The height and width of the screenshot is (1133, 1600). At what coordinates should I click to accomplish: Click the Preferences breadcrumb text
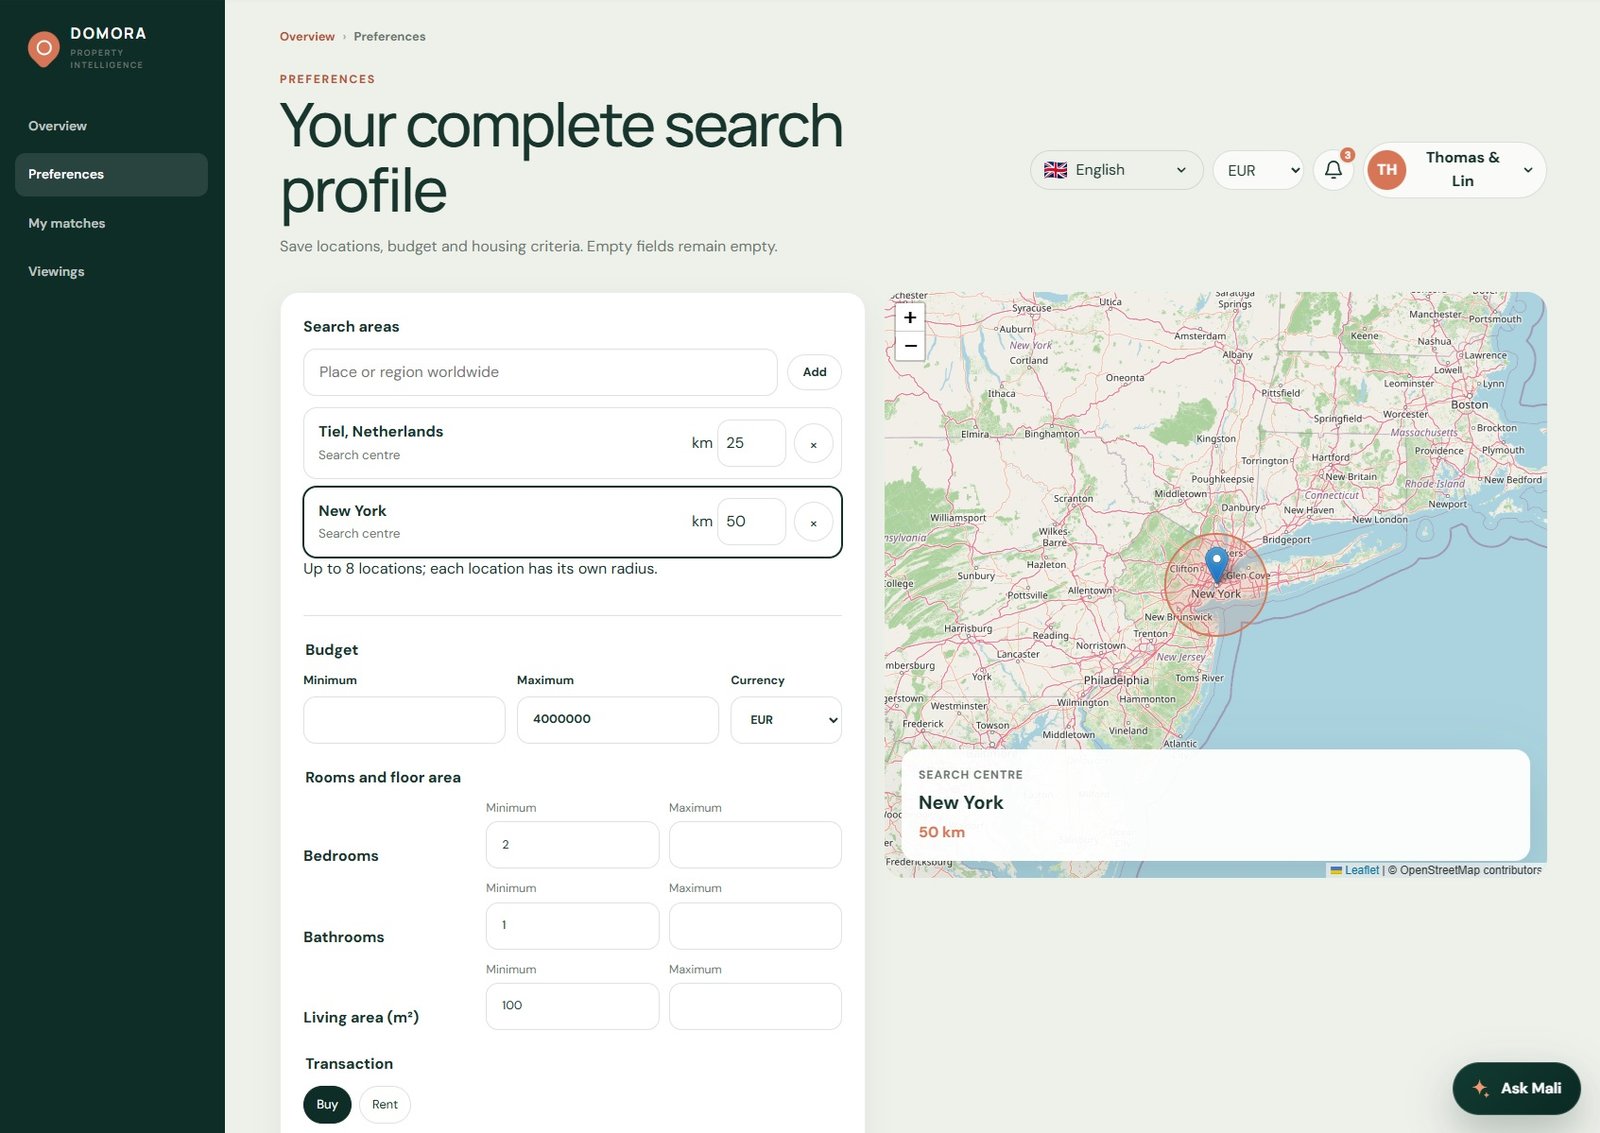(x=389, y=37)
